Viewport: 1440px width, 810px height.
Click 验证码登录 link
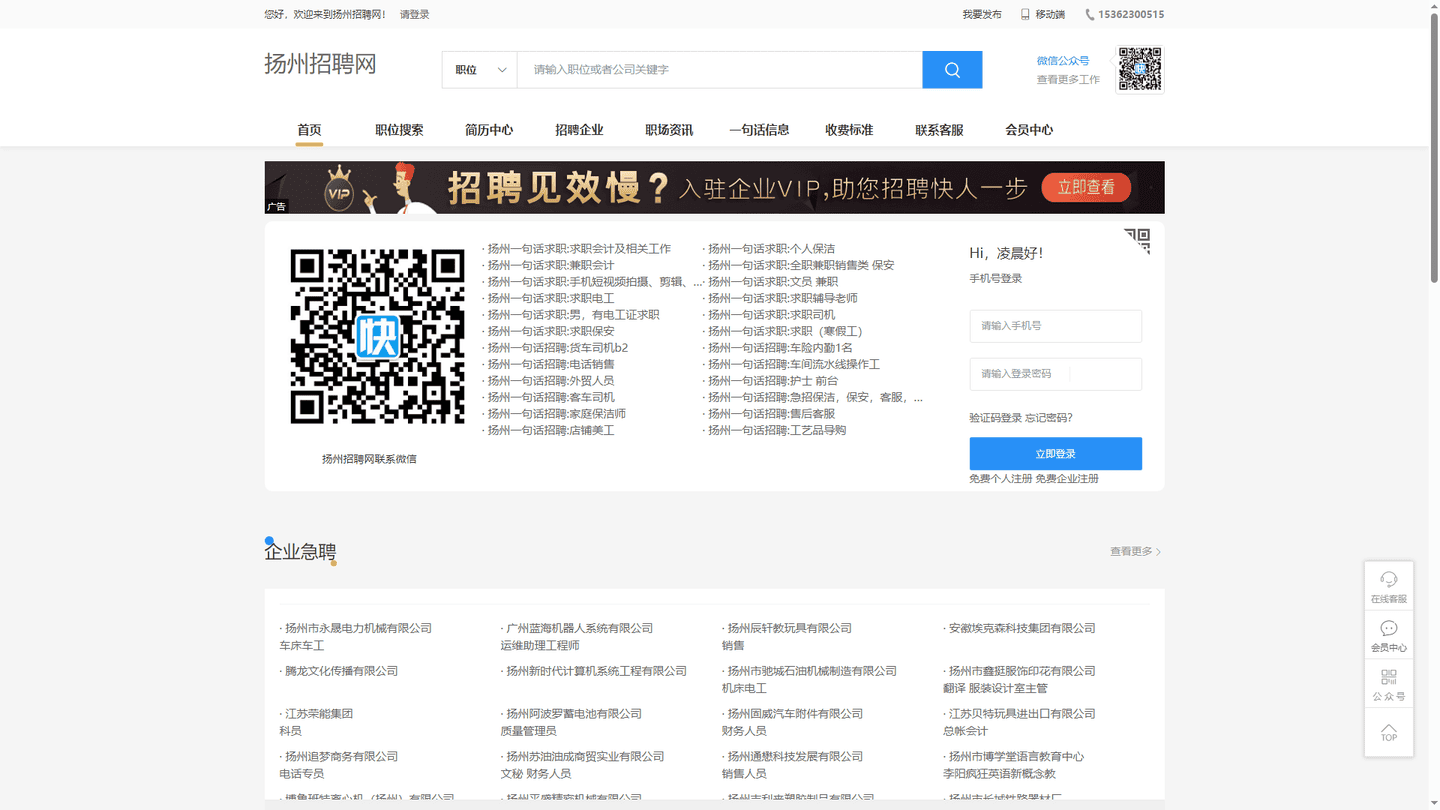pos(995,418)
